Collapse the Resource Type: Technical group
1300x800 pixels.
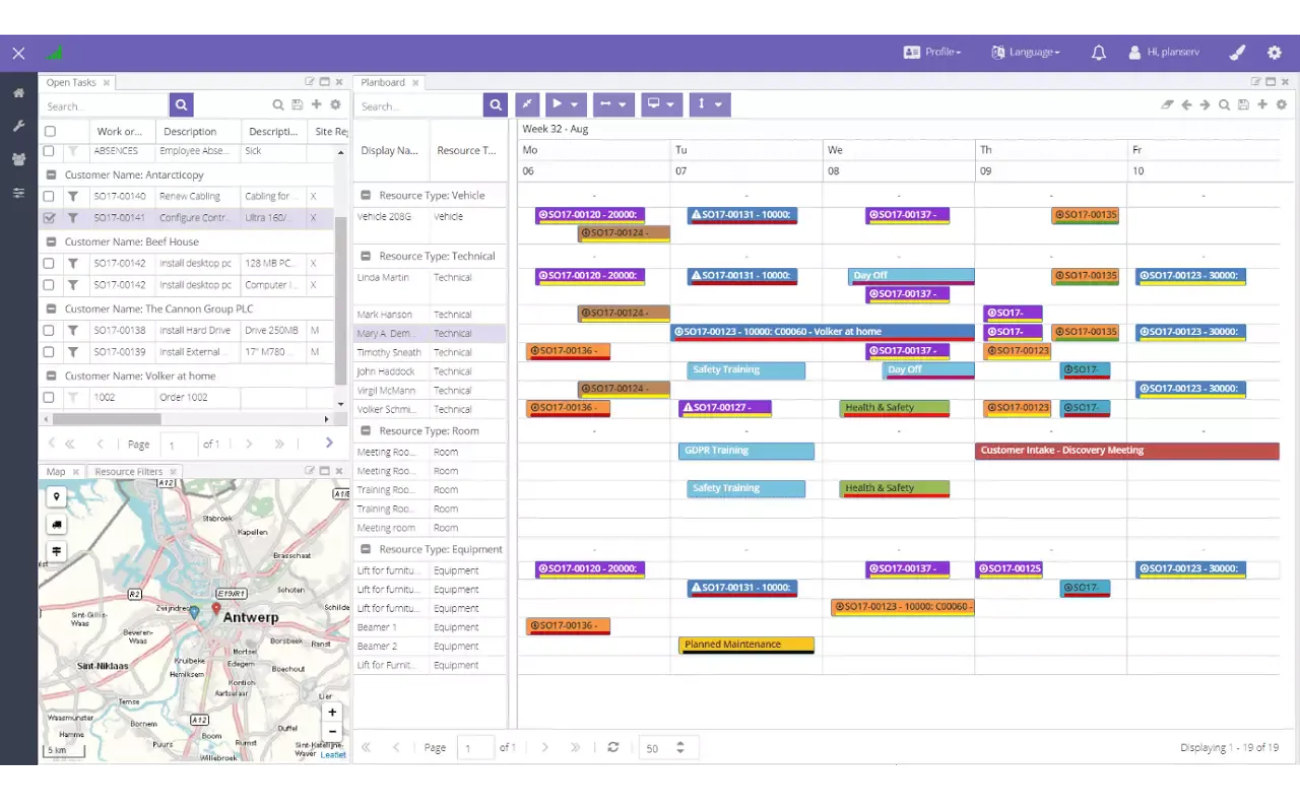(366, 256)
